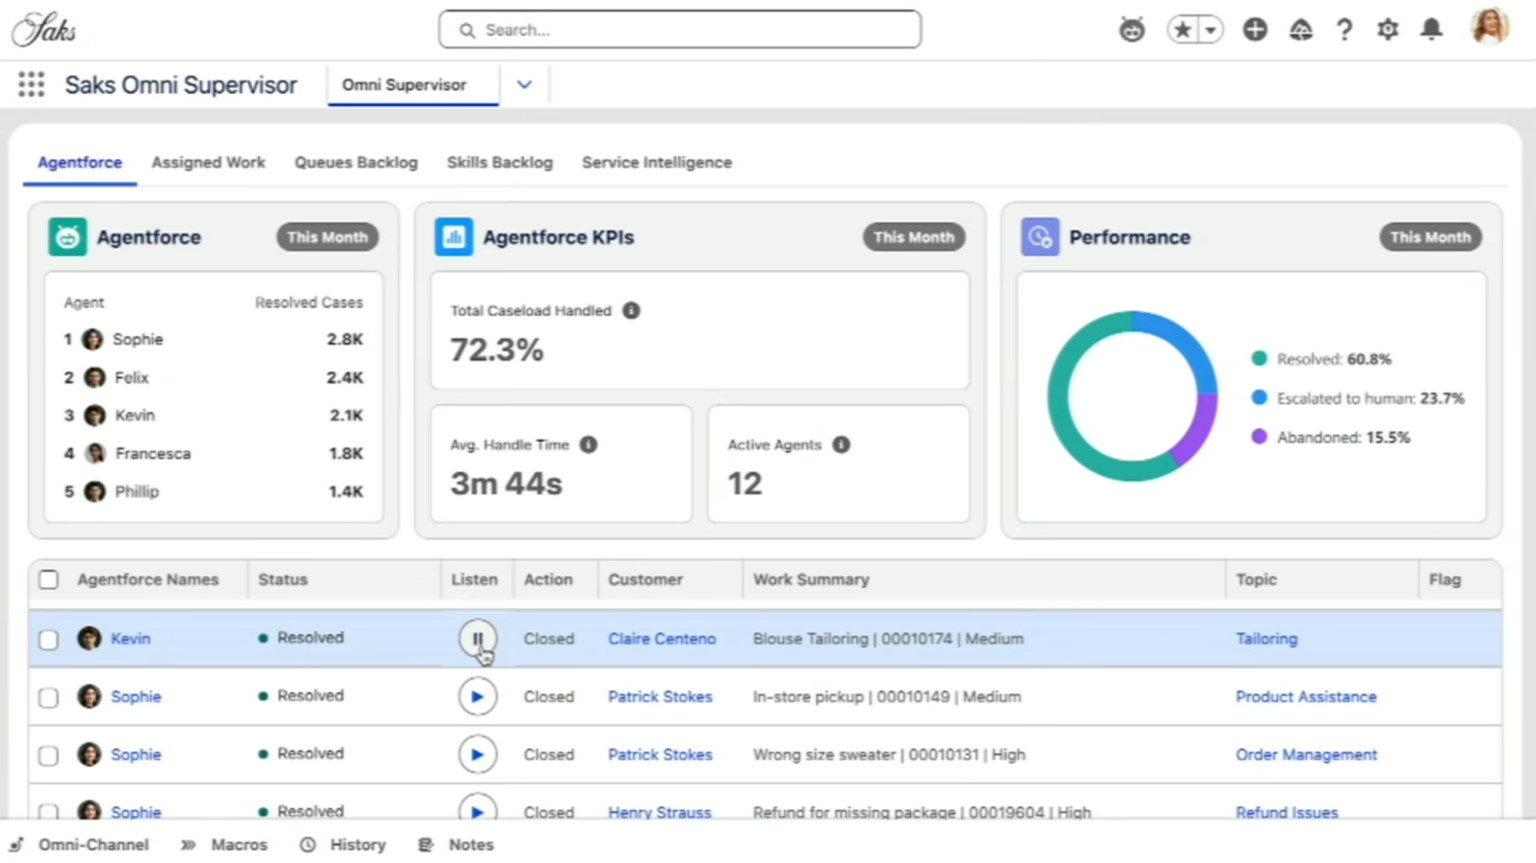Open the Setup gear icon
The width and height of the screenshot is (1536, 863).
(1387, 30)
